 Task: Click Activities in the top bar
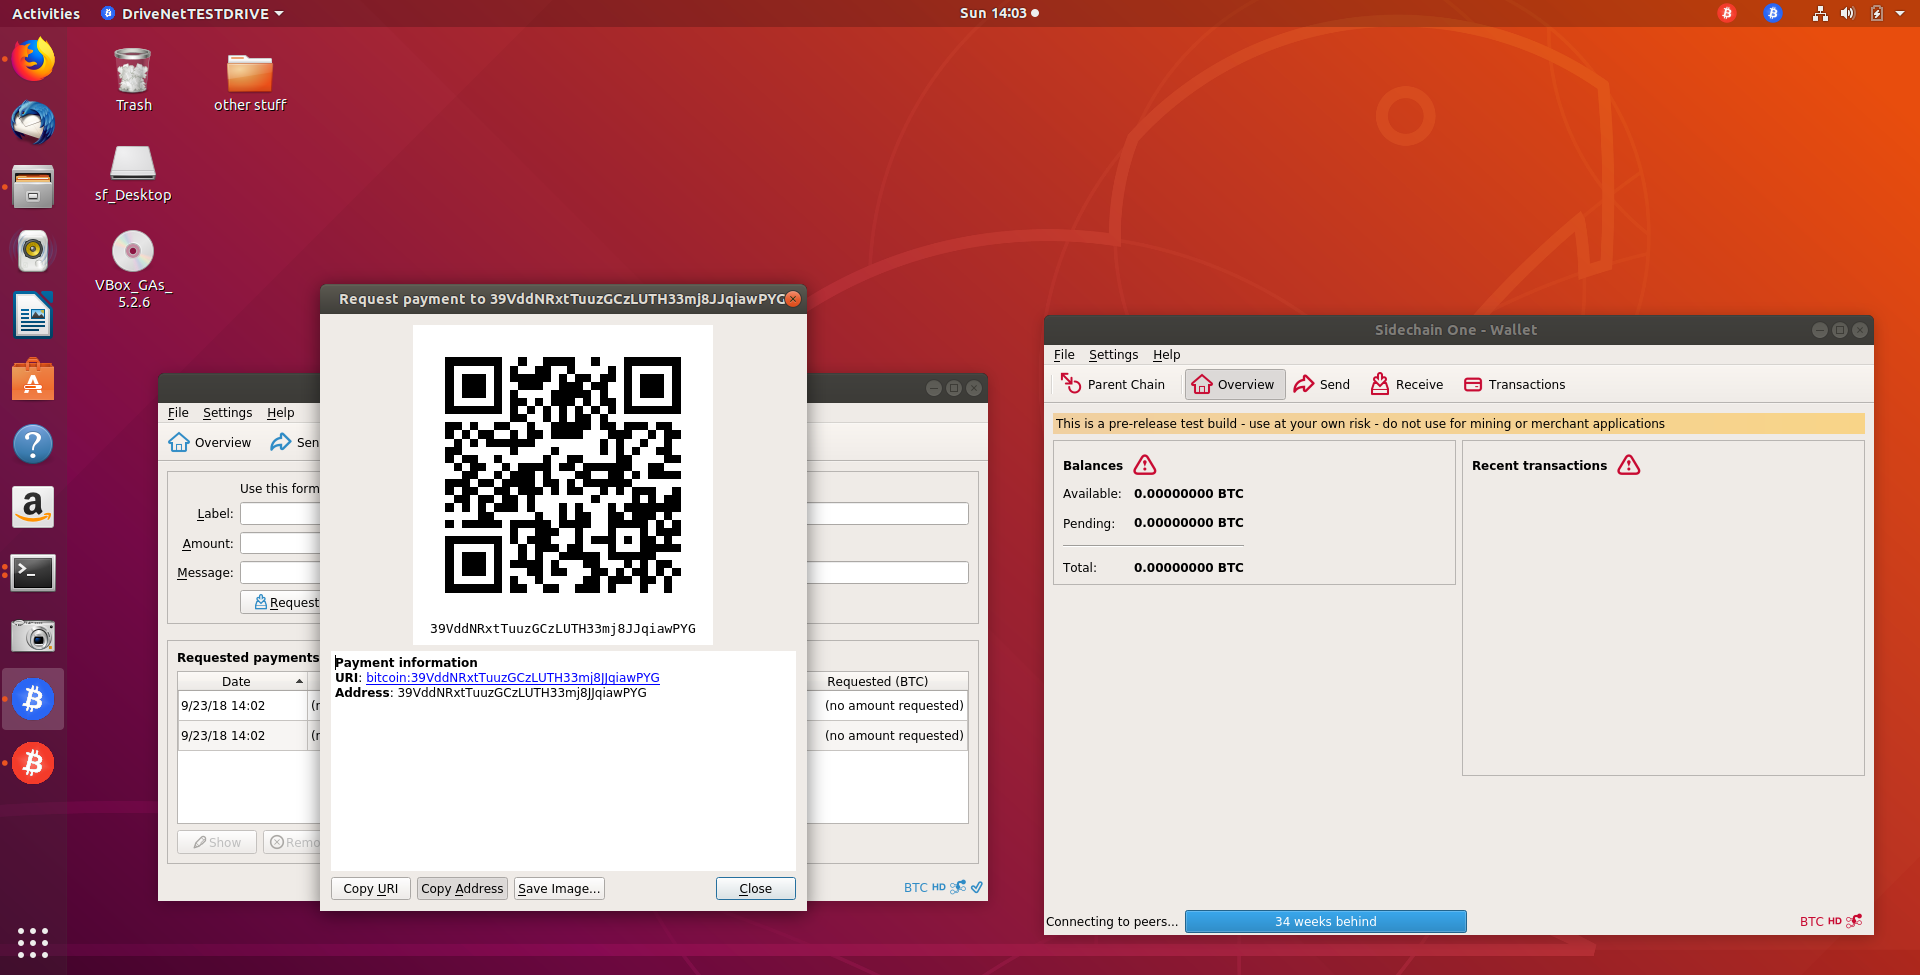click(x=46, y=13)
